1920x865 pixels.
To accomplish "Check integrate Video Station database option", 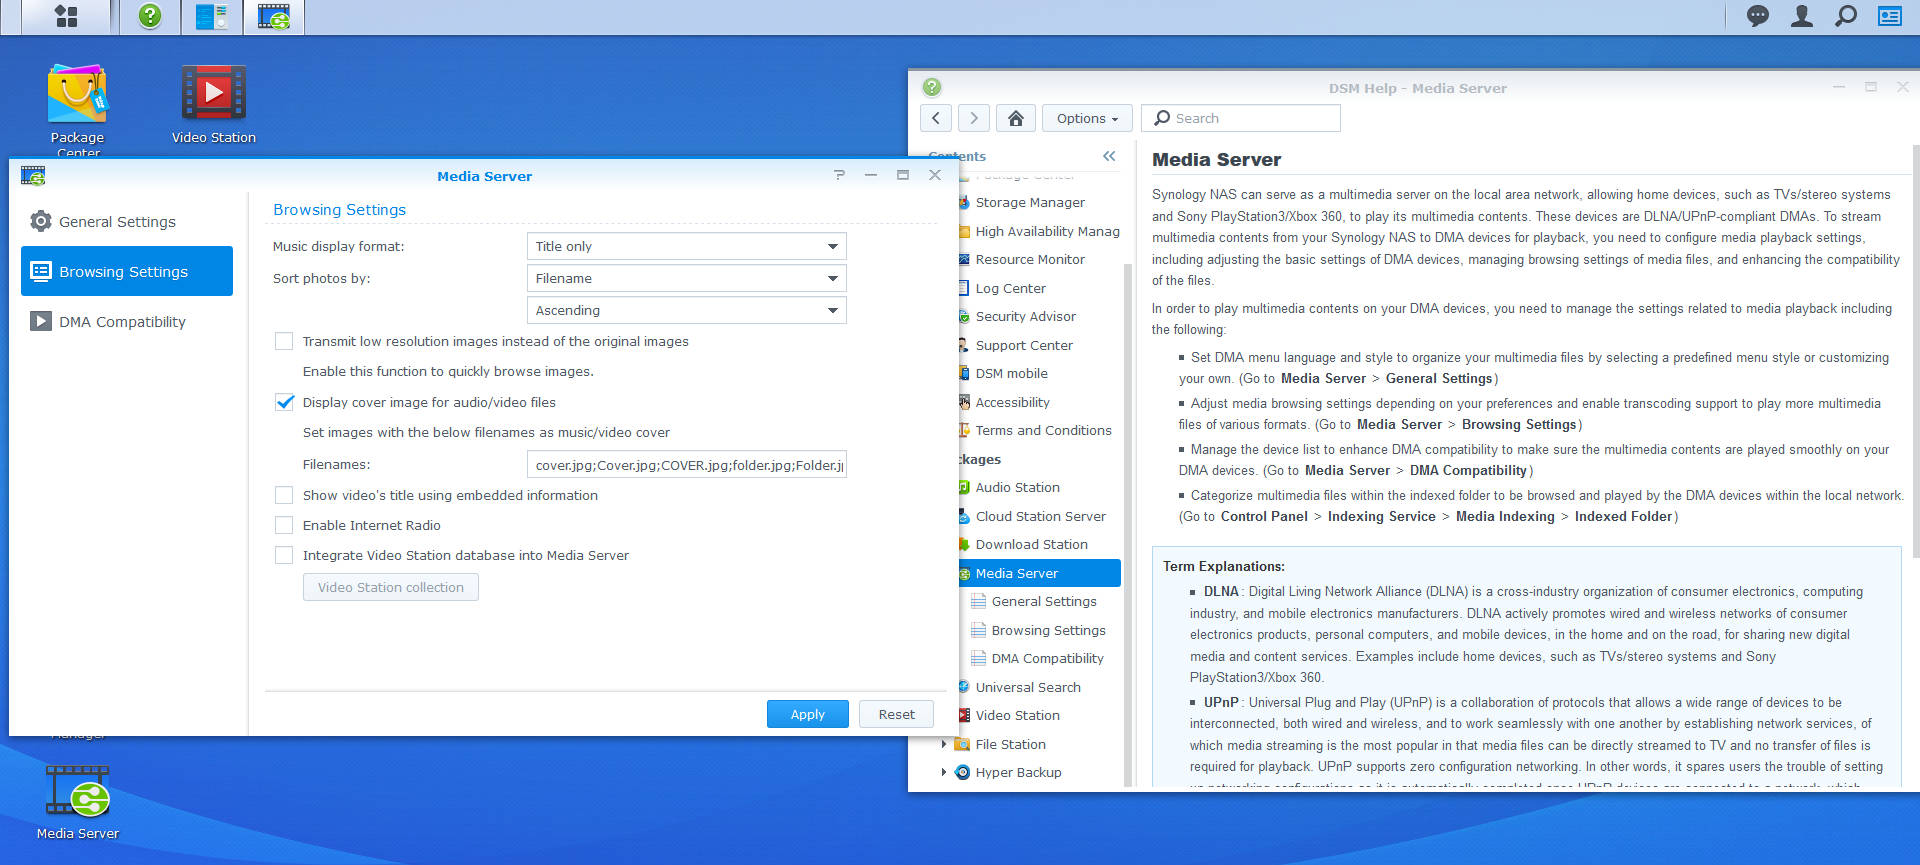I will [x=284, y=555].
